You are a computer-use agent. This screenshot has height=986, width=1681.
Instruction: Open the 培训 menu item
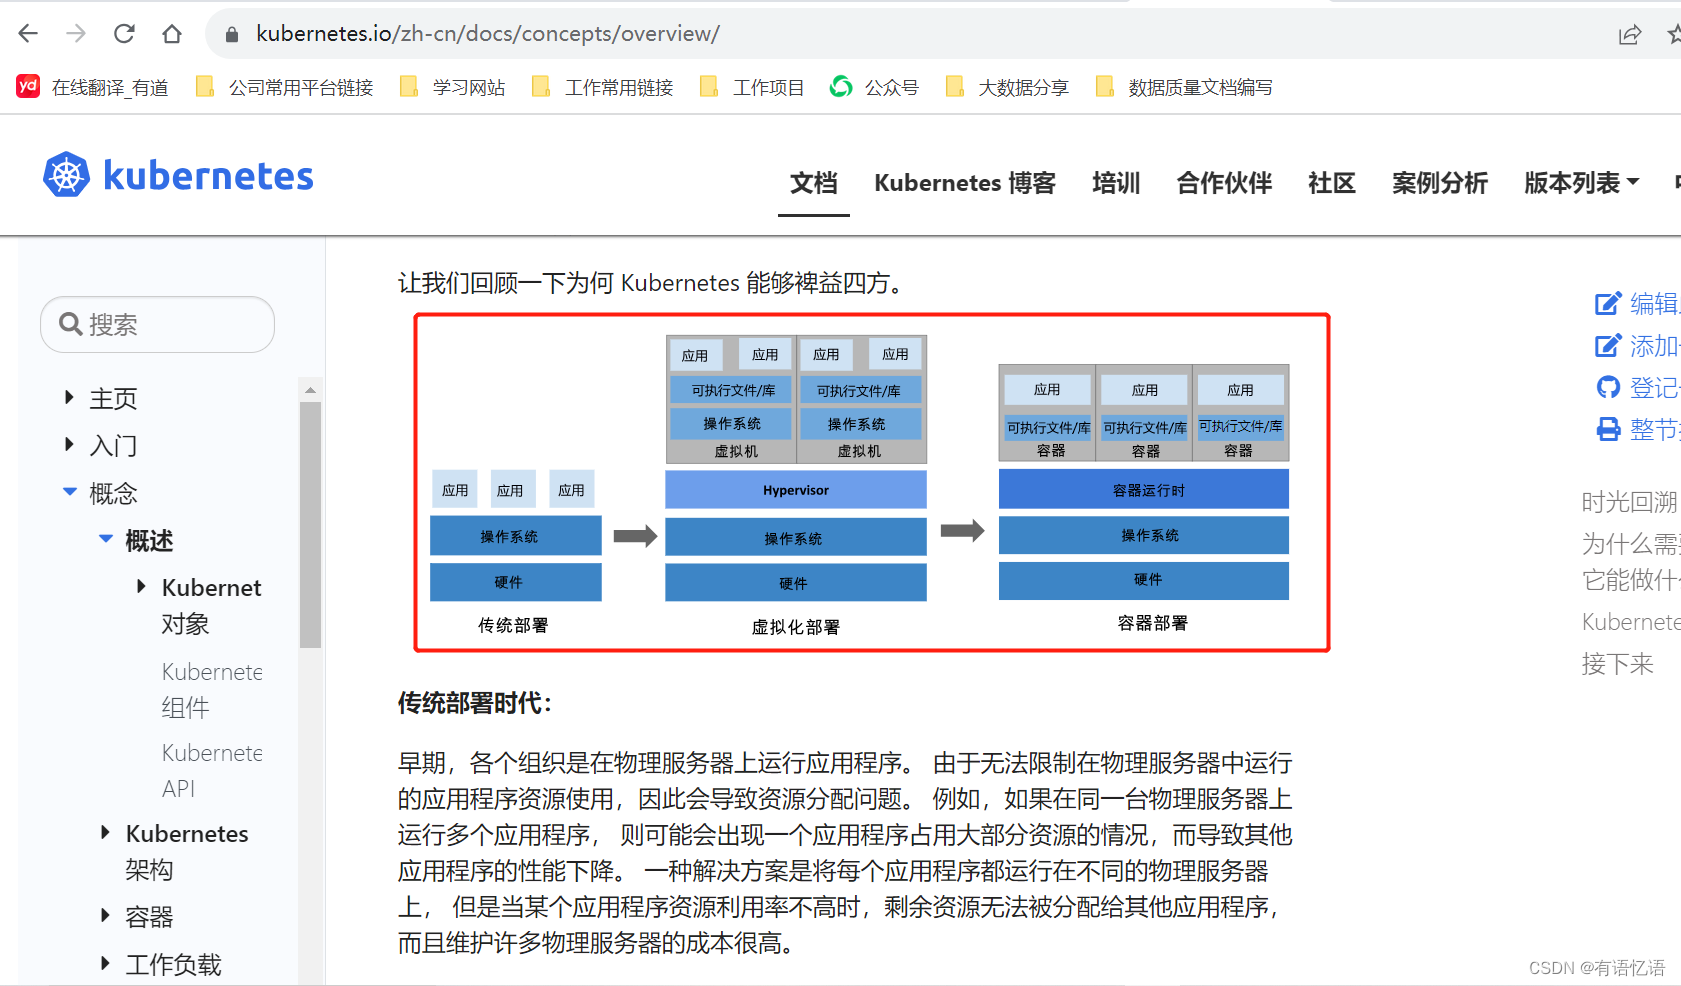pos(1116,183)
